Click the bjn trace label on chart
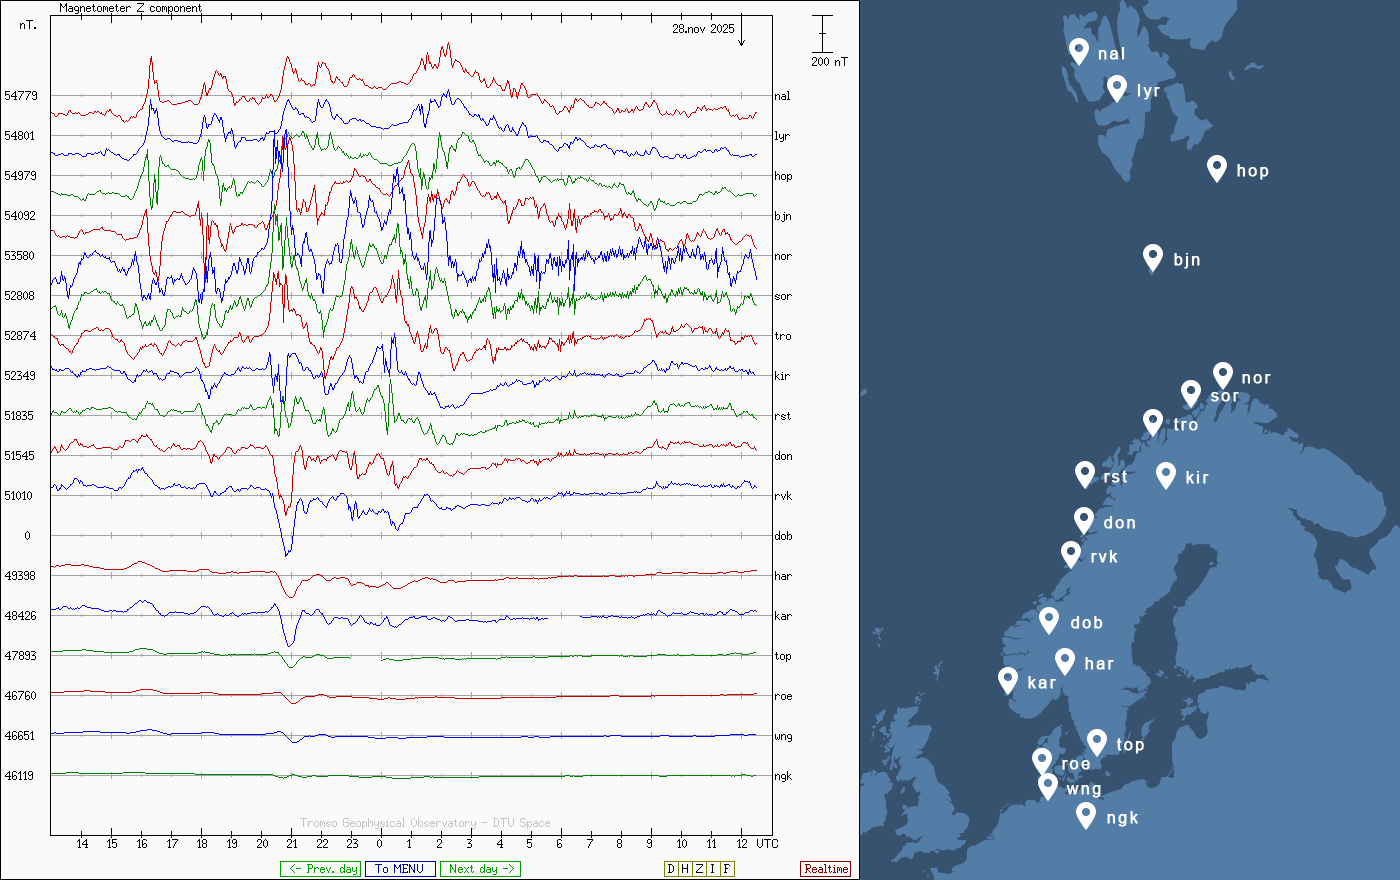The height and width of the screenshot is (880, 1400). point(783,216)
